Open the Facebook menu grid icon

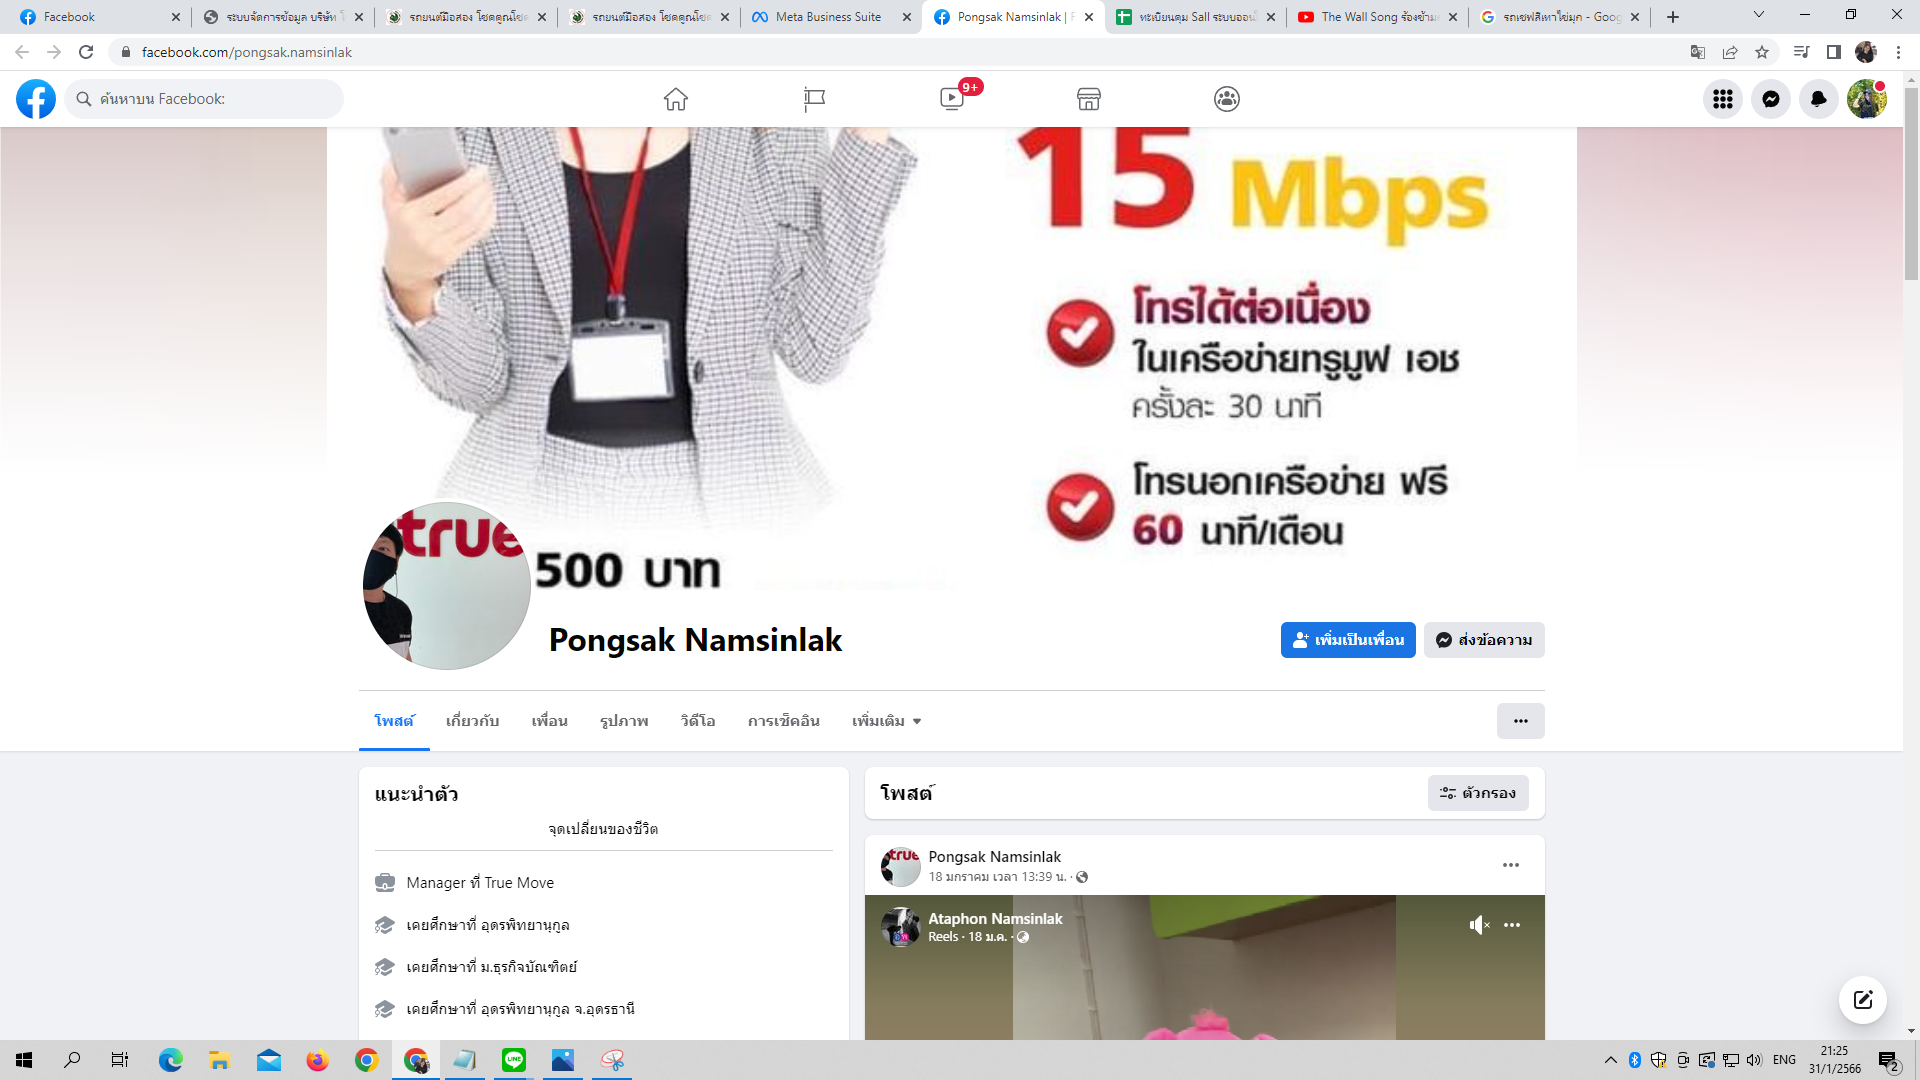[1723, 99]
